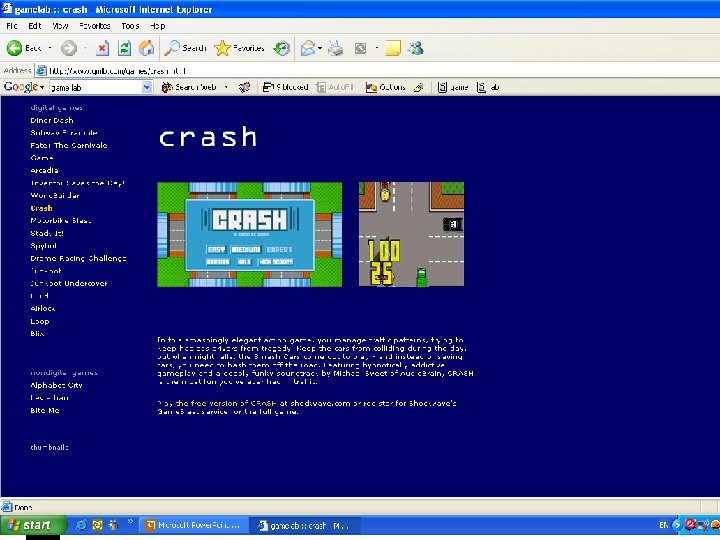
Task: Stop page loading with the red X icon
Action: click(102, 48)
